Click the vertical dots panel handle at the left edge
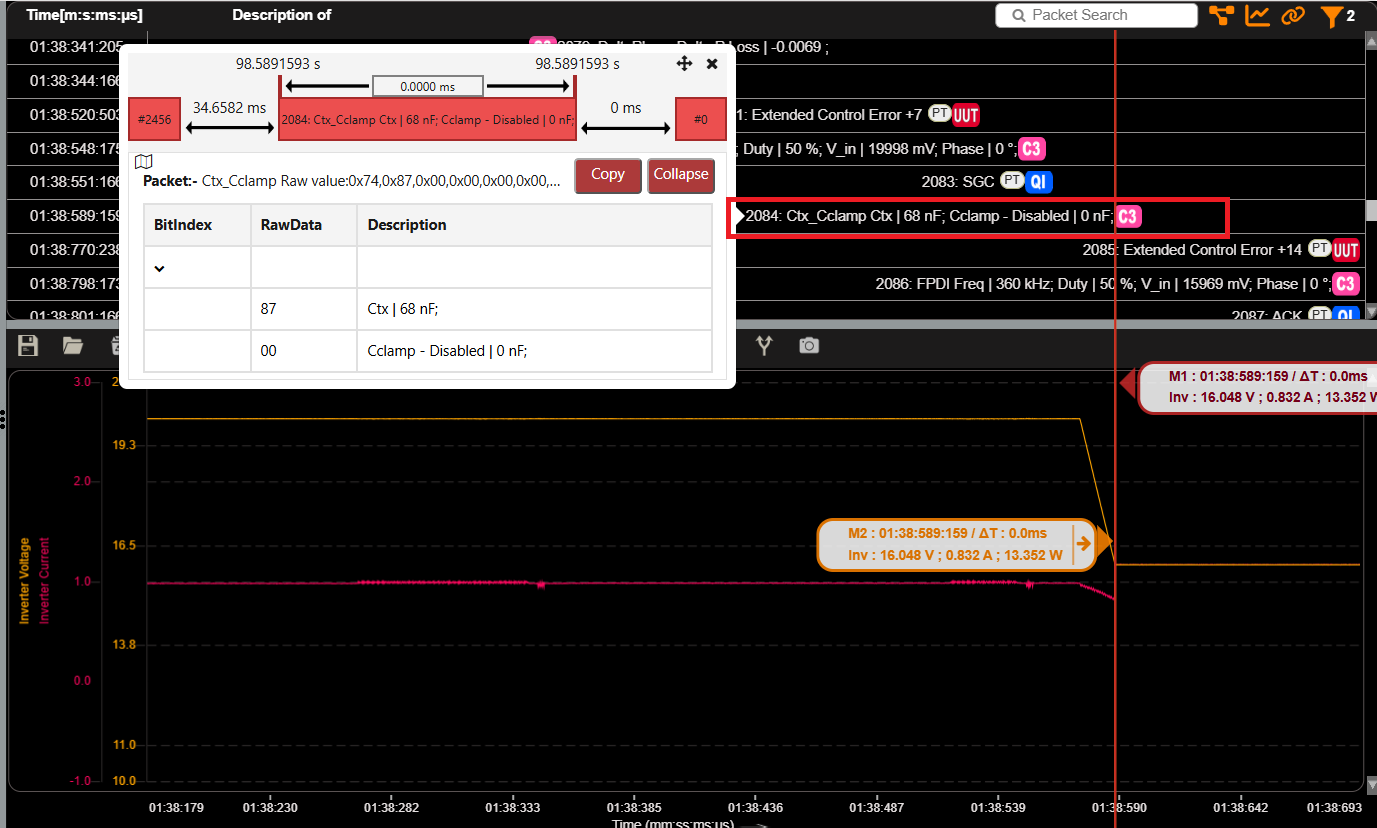Viewport: 1377px width, 828px height. [3, 418]
